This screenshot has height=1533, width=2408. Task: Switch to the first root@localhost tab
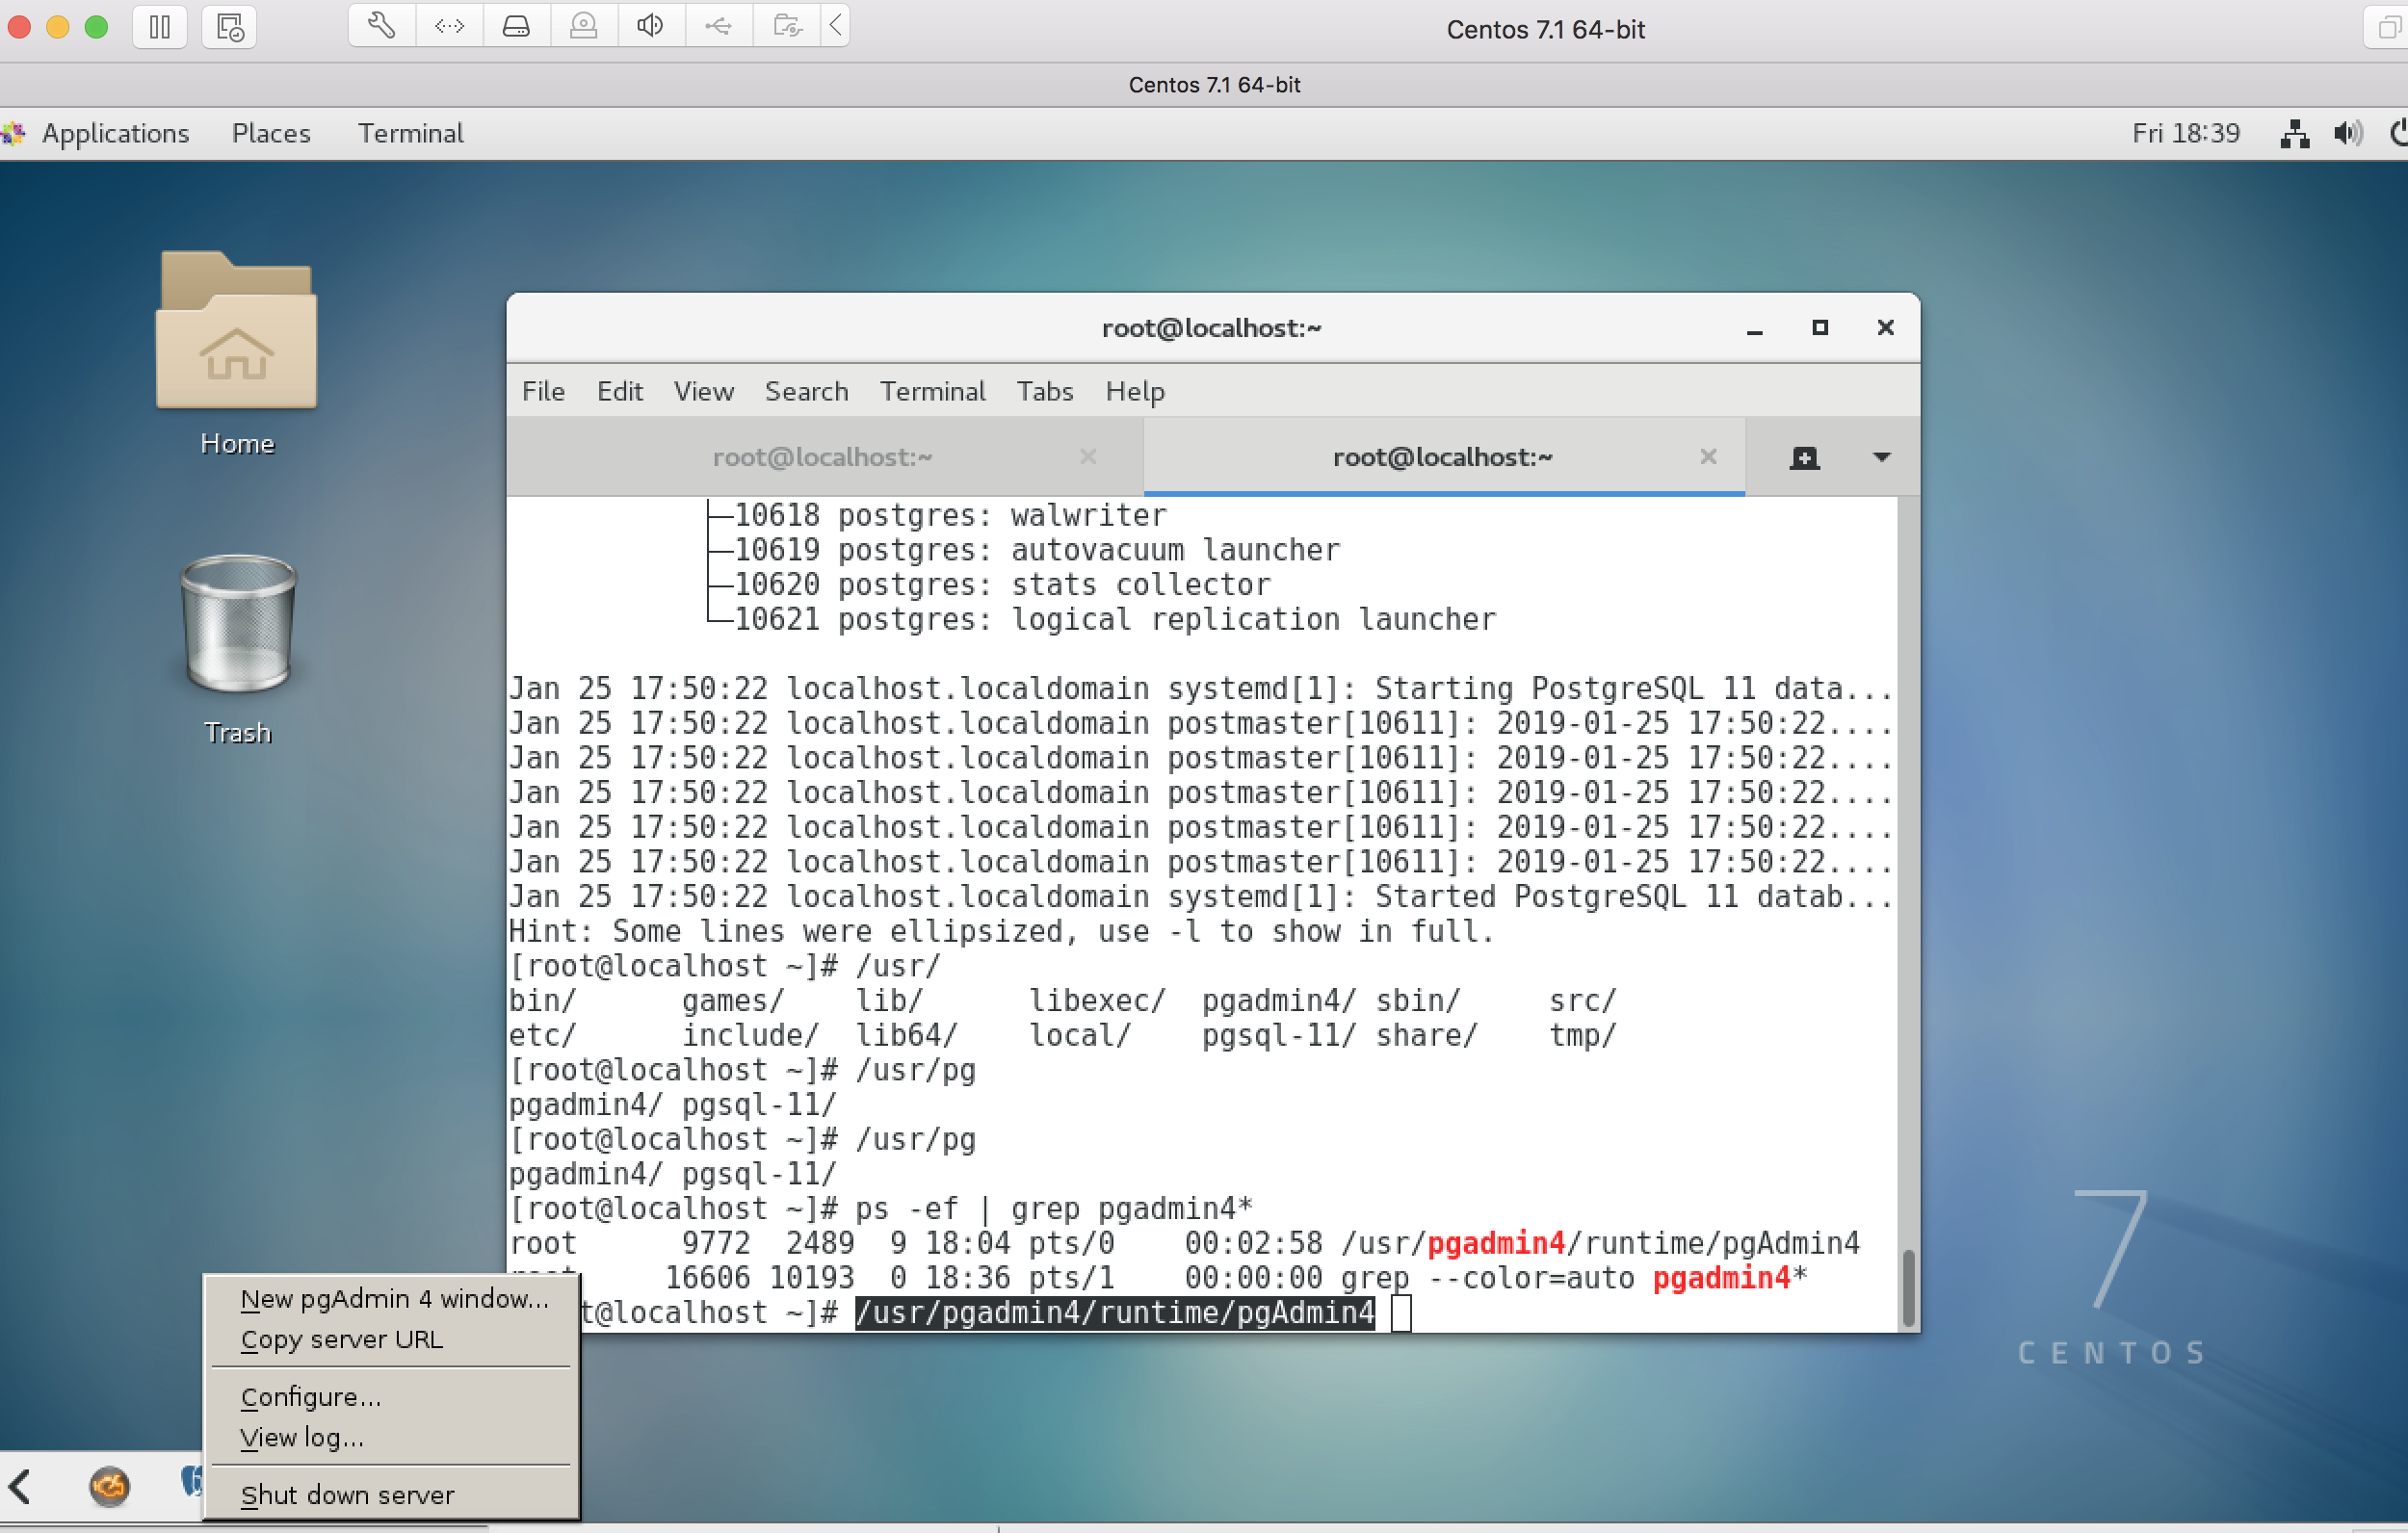(822, 458)
